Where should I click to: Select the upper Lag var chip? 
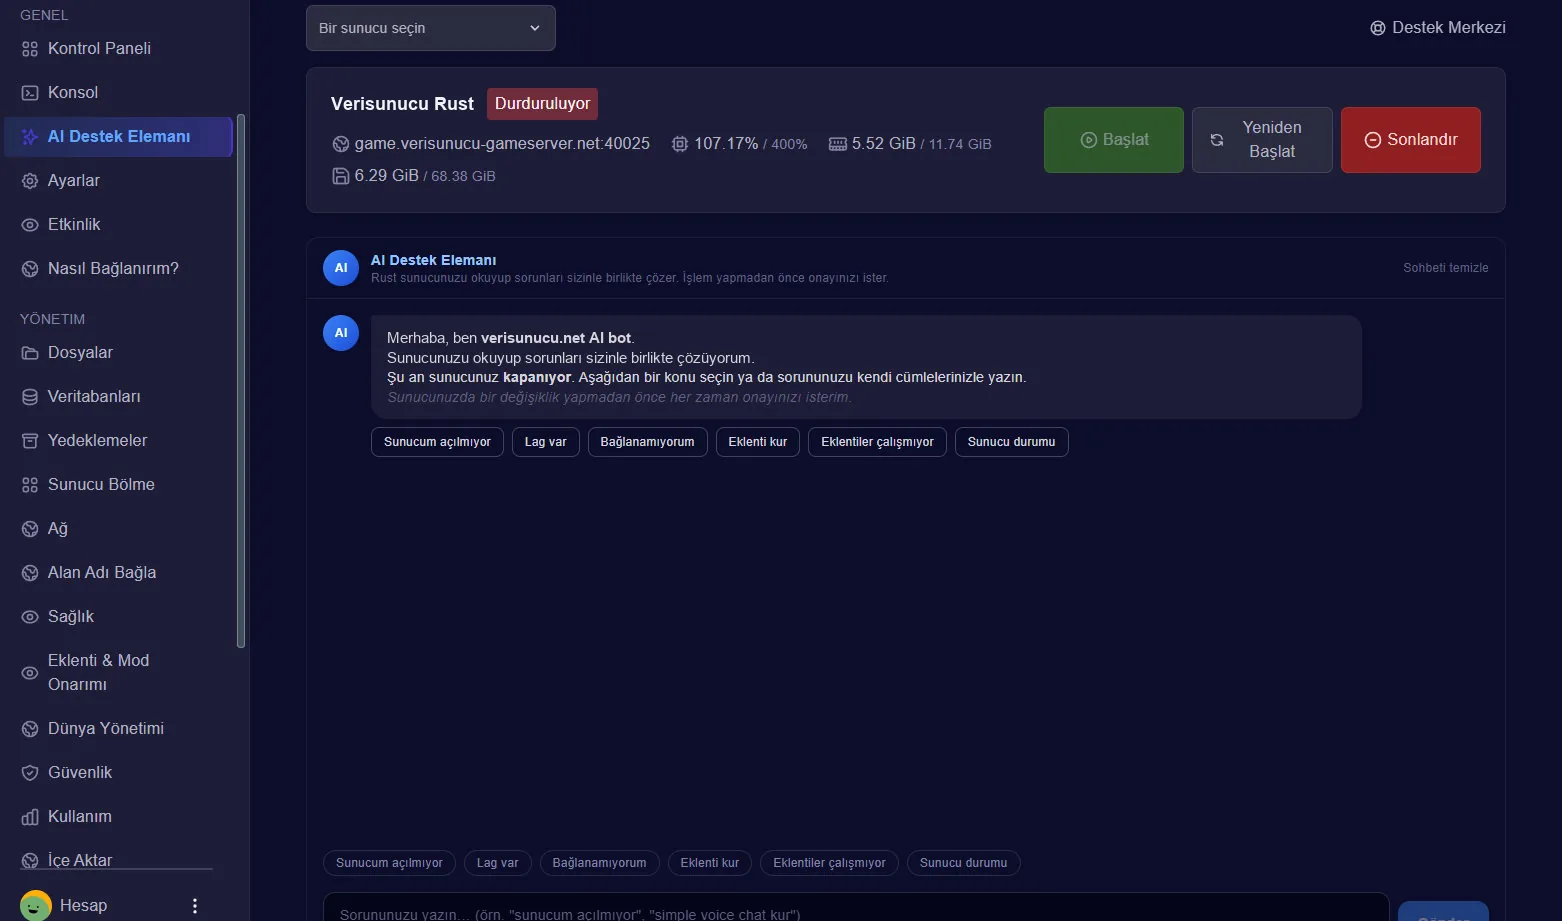coord(546,442)
